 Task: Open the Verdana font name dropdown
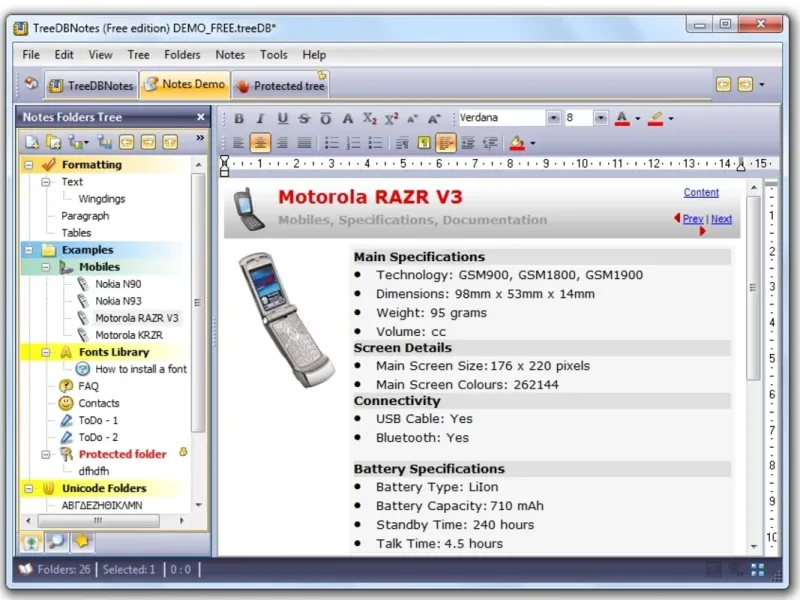tap(554, 118)
